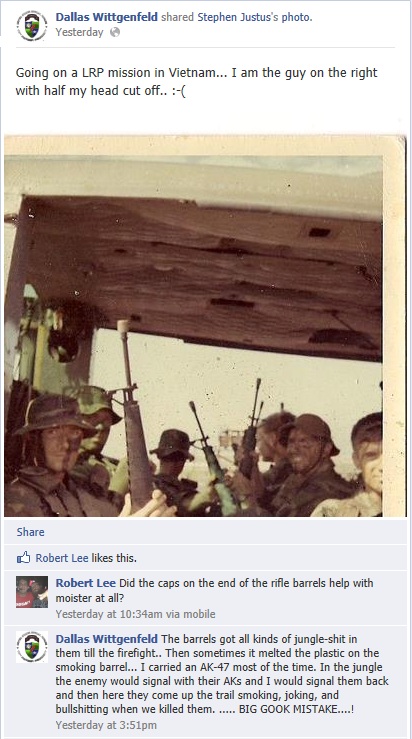Open the shared Vietnam LRP mission photo
Image resolution: width=412 pixels, height=739 pixels.
(x=205, y=326)
